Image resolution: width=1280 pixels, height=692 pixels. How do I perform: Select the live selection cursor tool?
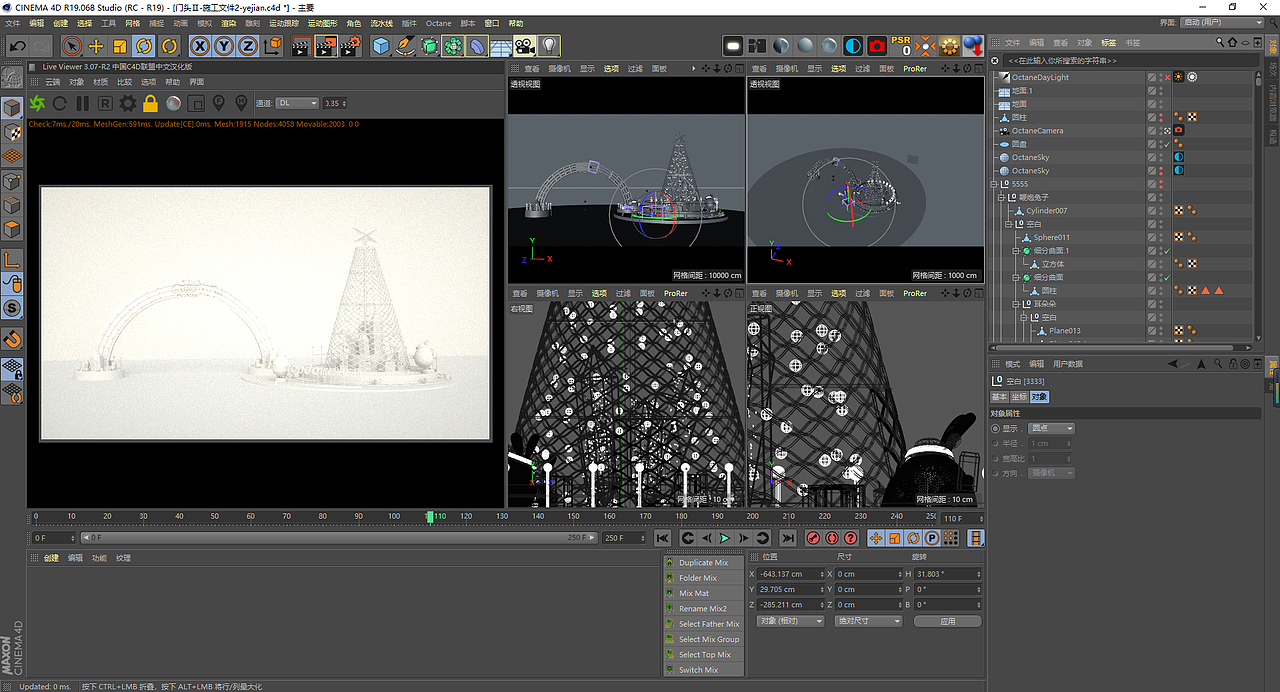pyautogui.click(x=72, y=46)
